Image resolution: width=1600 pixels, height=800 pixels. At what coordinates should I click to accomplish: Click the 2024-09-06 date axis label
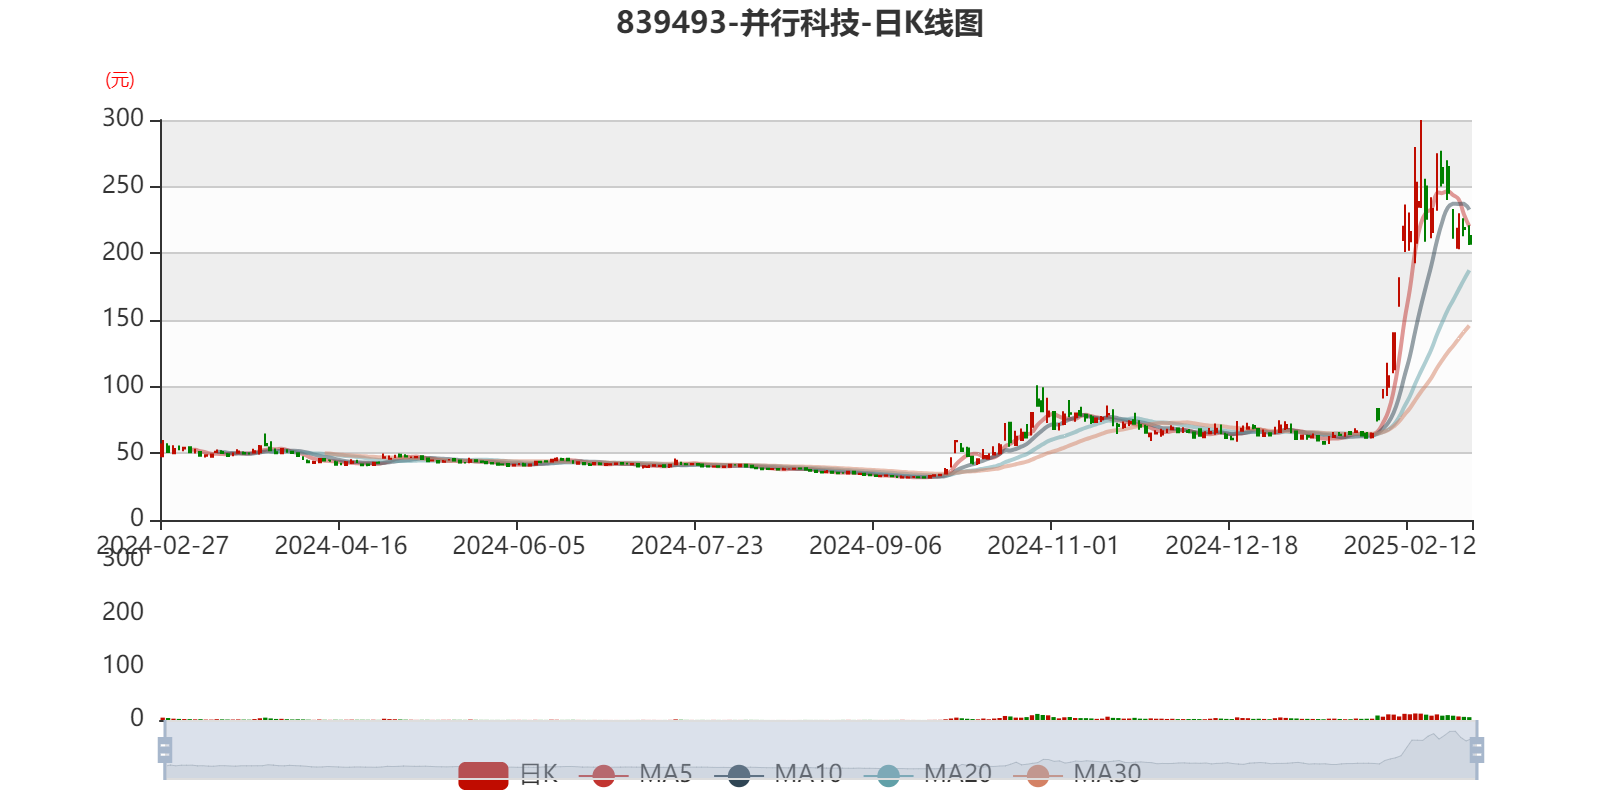(x=874, y=546)
